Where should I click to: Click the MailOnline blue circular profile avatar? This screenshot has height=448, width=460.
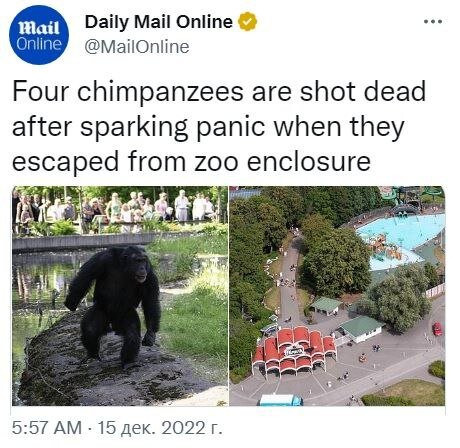pyautogui.click(x=39, y=35)
